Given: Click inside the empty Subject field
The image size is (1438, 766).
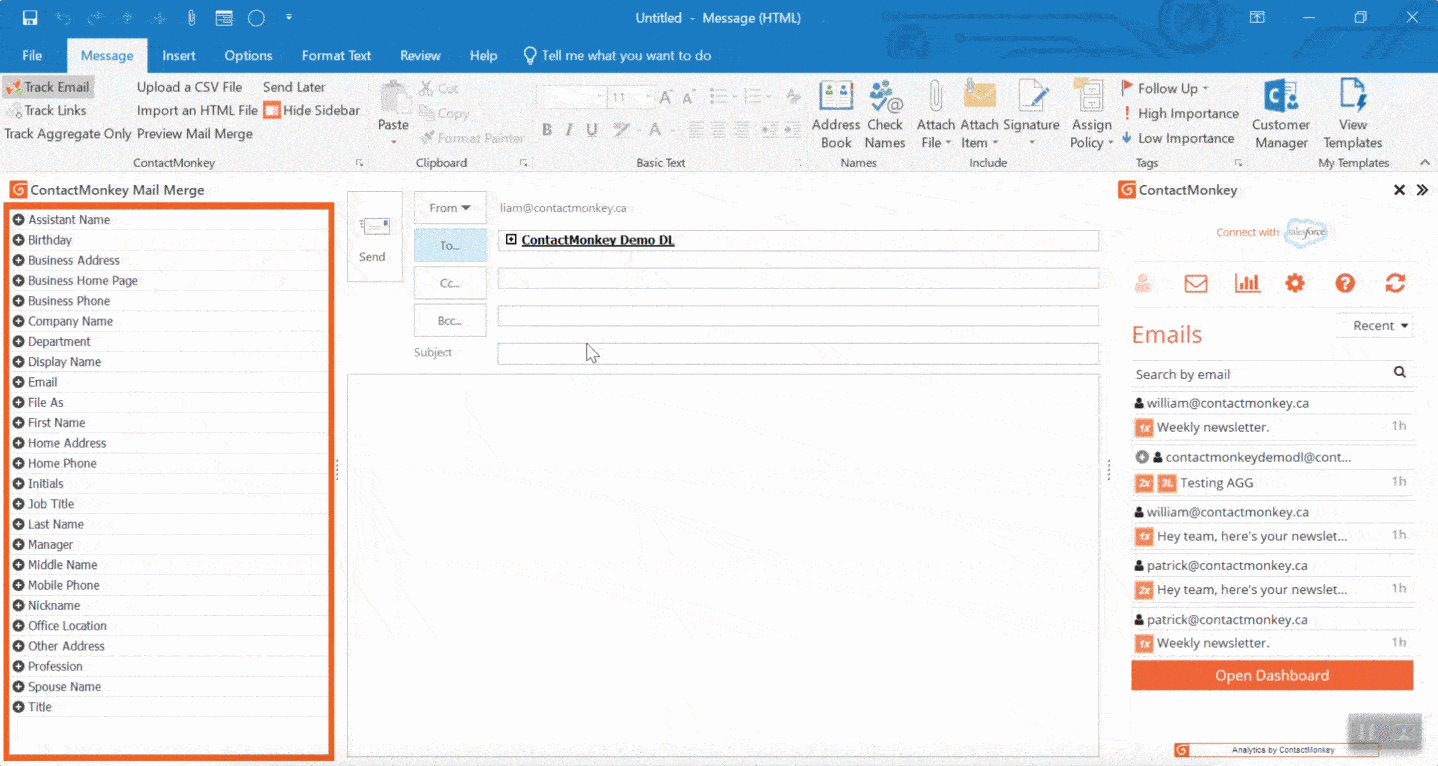Looking at the screenshot, I should pos(797,352).
